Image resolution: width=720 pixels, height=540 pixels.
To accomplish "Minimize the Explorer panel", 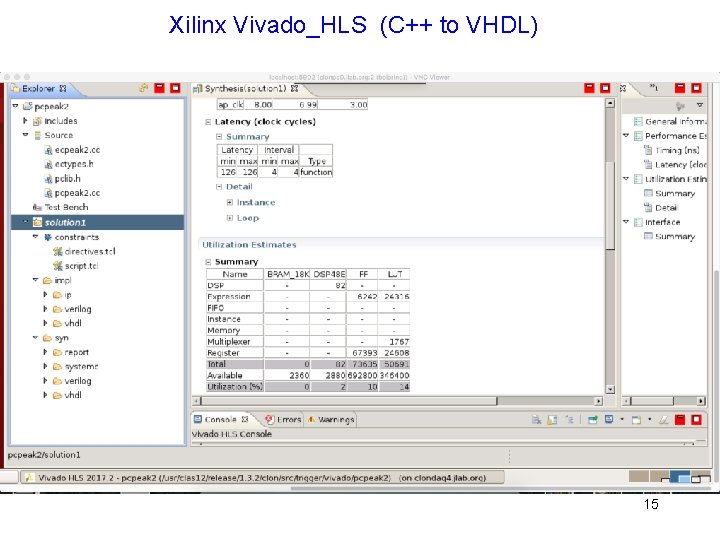I will [159, 88].
